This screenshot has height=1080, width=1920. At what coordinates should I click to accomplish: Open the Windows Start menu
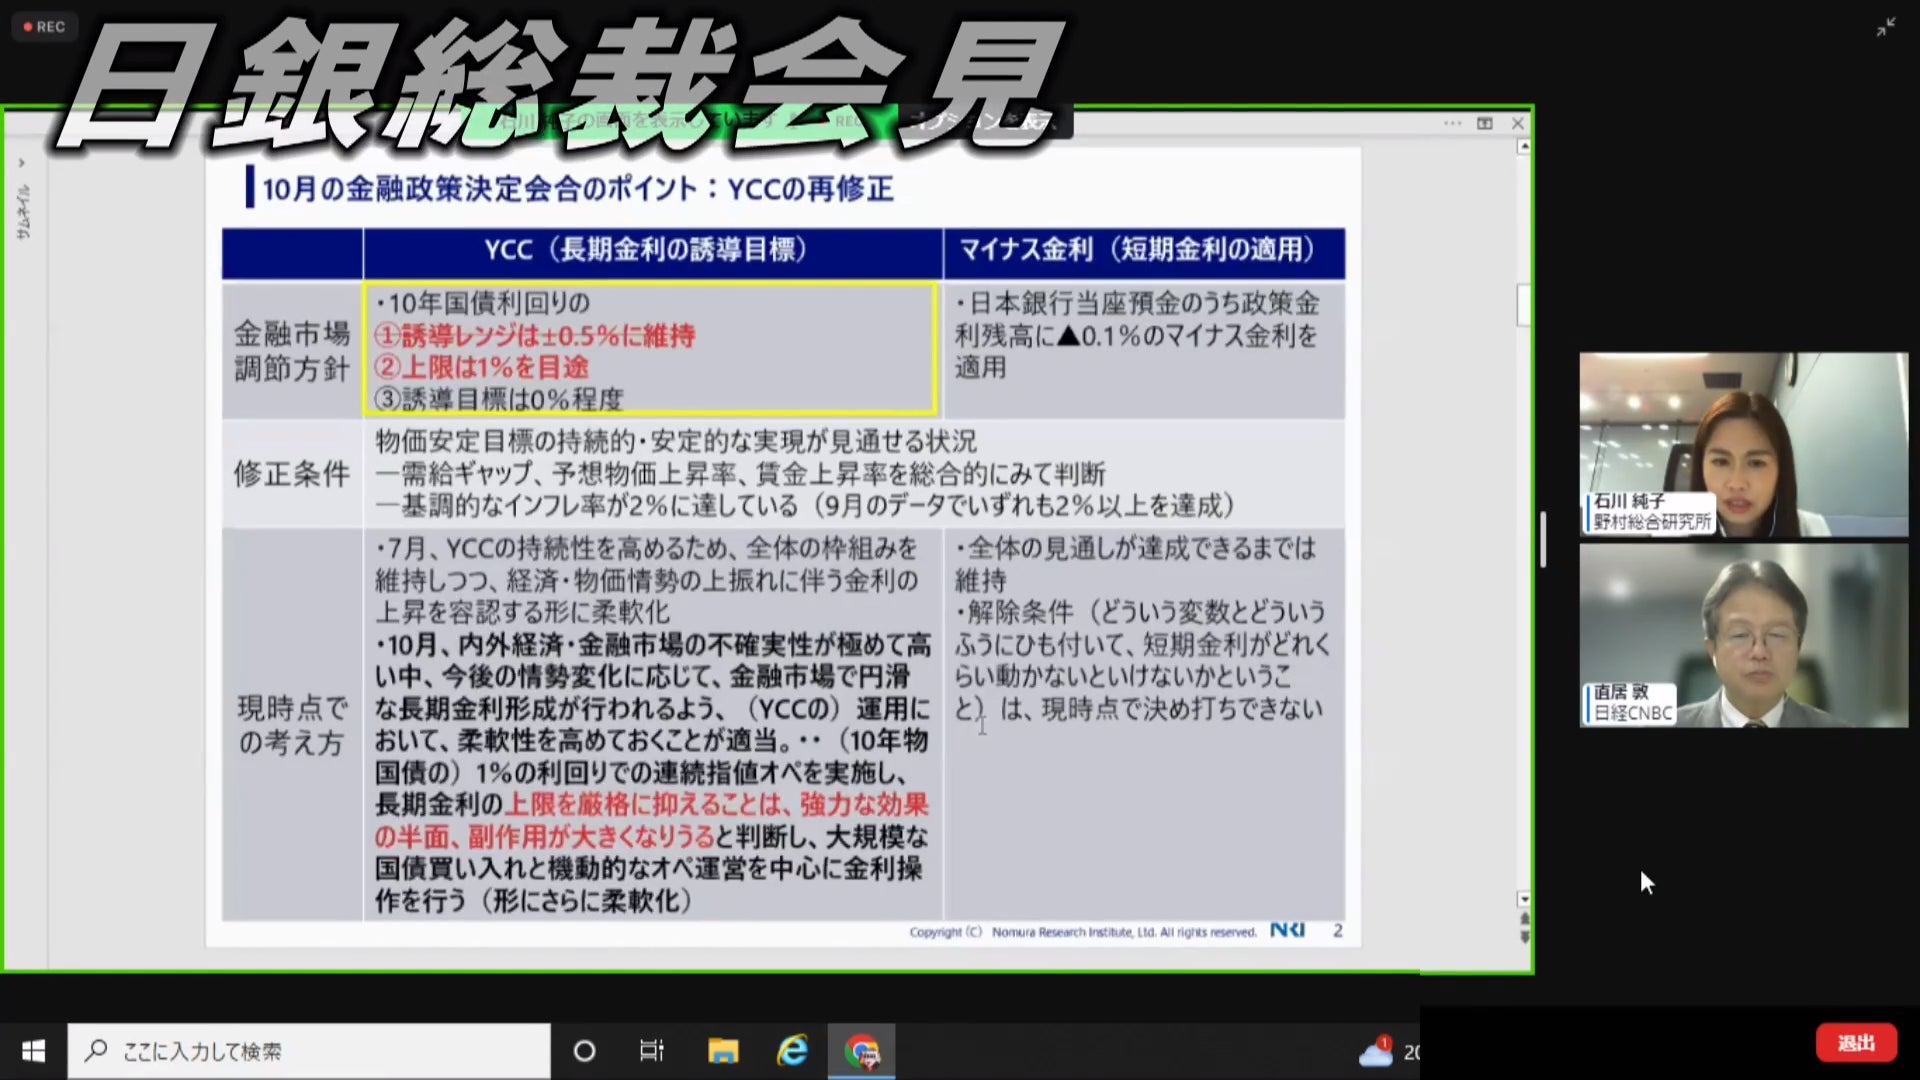pyautogui.click(x=33, y=1051)
